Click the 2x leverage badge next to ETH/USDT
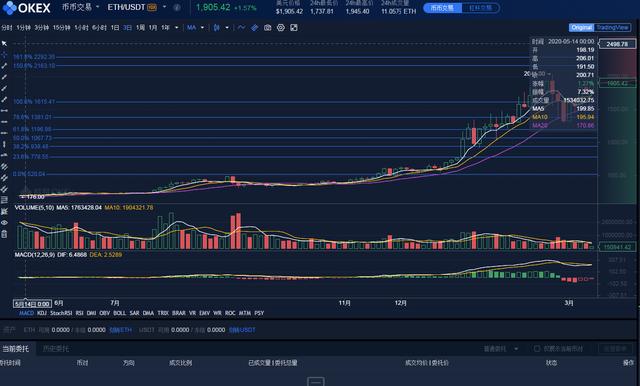 (x=152, y=7)
